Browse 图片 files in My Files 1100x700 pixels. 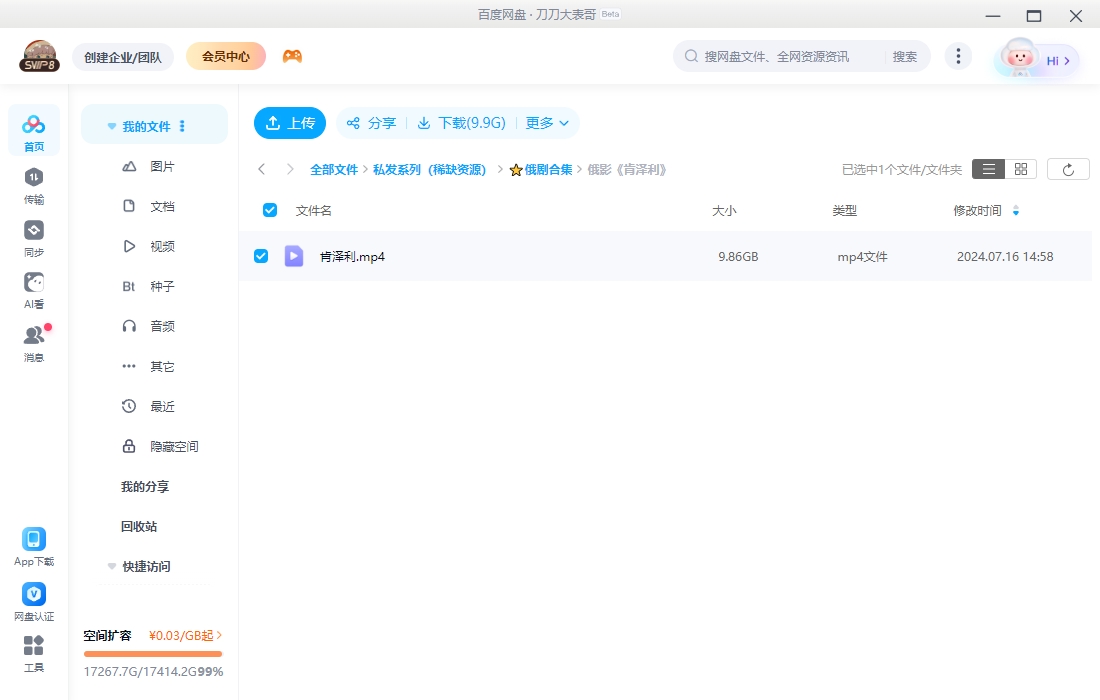(163, 166)
